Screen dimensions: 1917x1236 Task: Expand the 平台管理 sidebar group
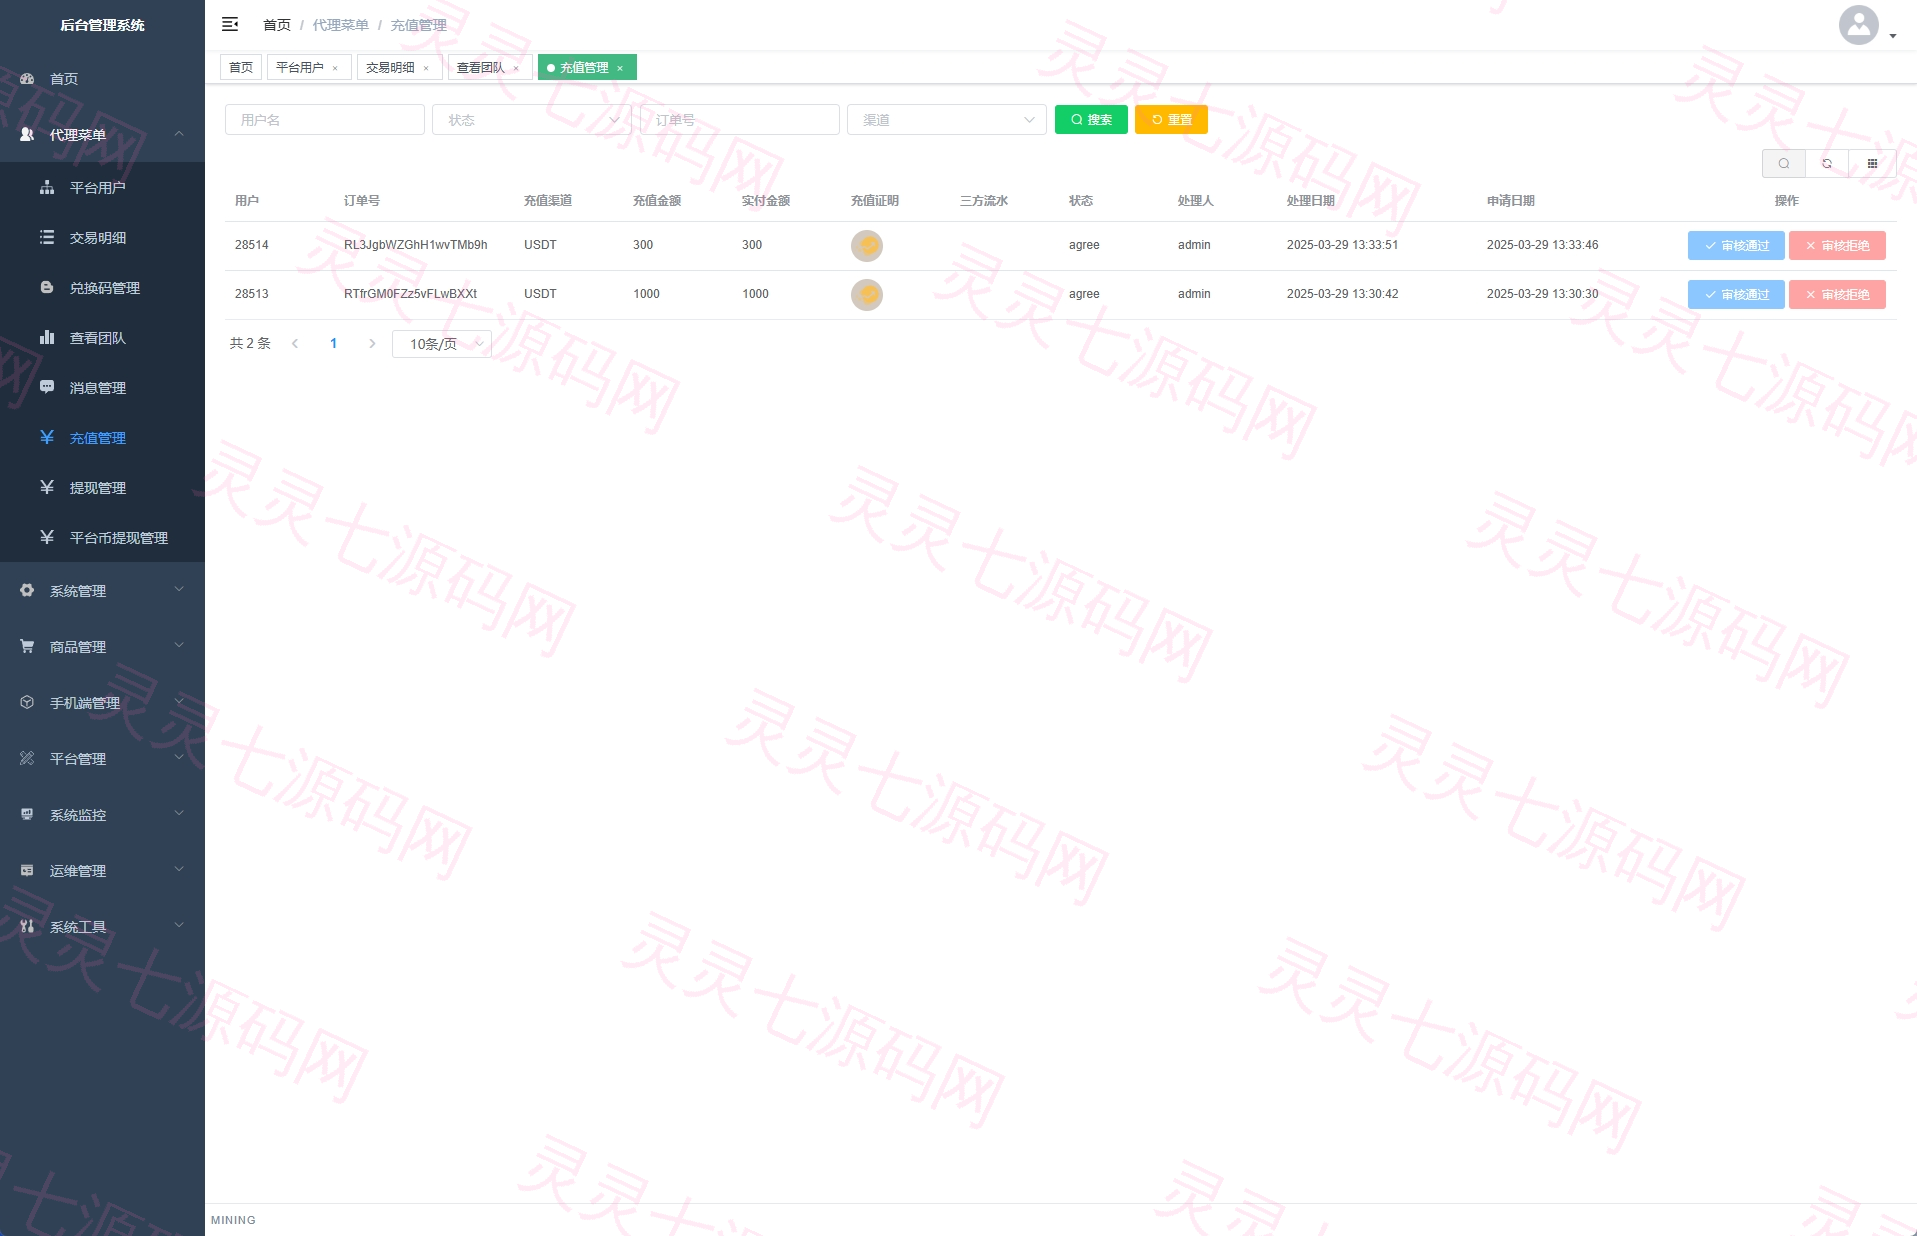coord(102,758)
